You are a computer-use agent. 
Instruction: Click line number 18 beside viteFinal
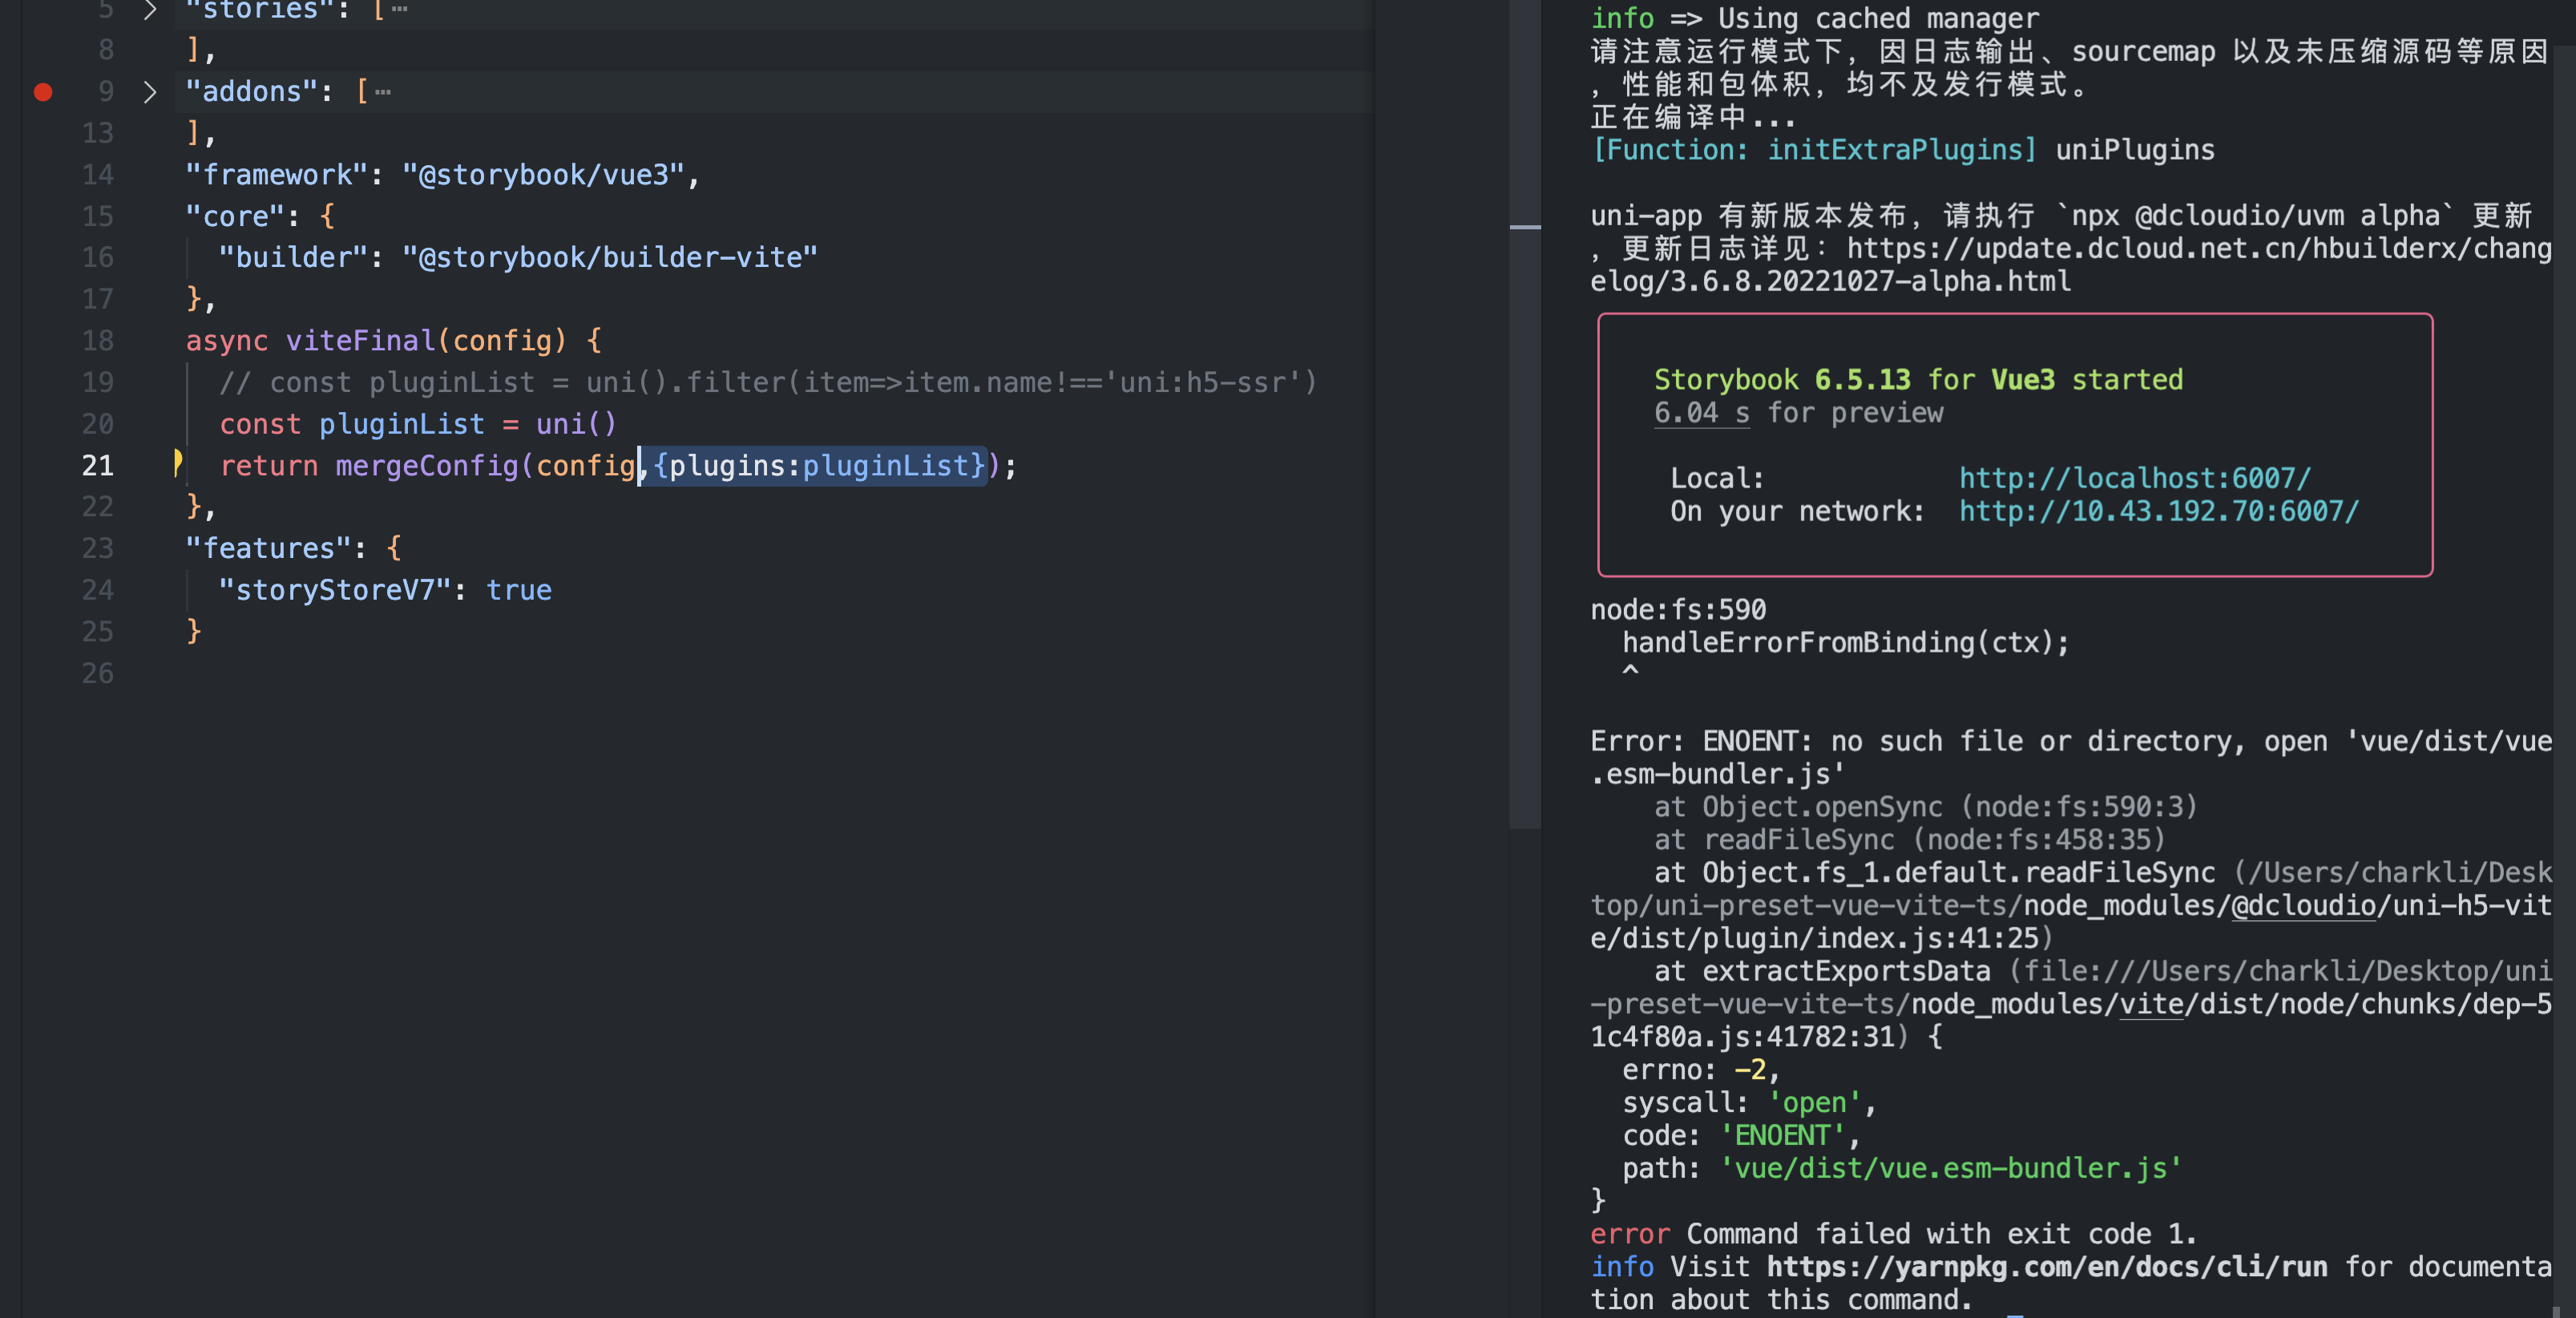97,340
